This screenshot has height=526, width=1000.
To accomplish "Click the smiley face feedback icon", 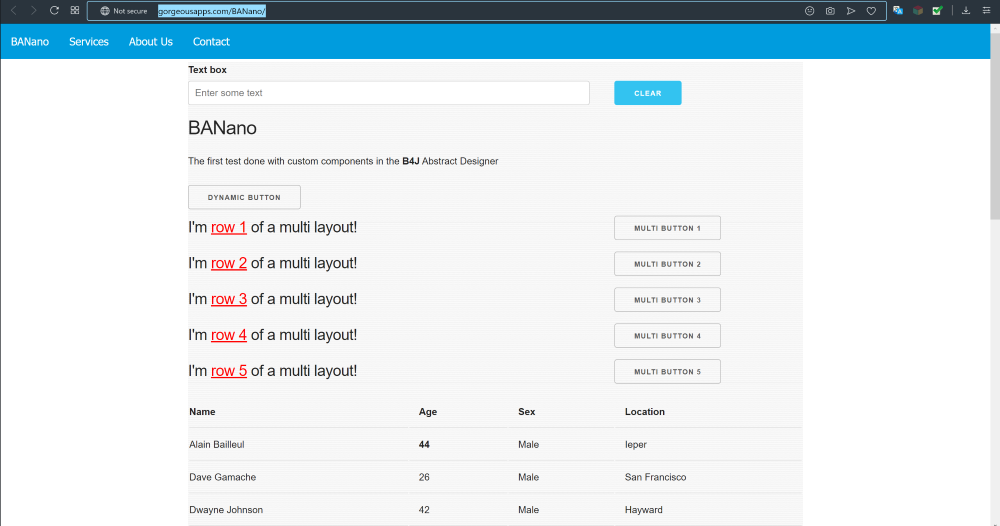I will pos(809,11).
